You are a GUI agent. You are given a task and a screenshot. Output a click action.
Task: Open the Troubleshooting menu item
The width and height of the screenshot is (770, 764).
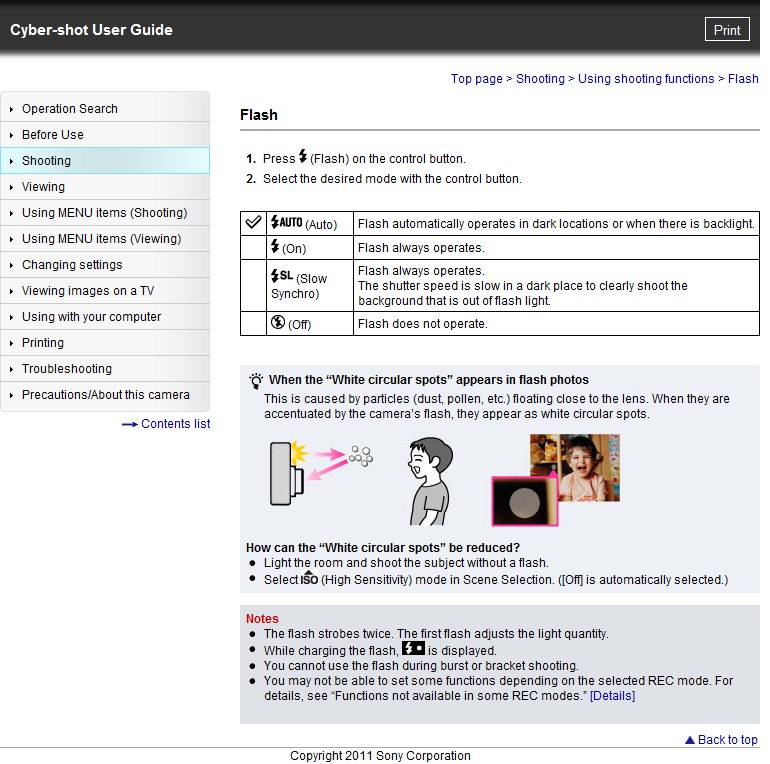[67, 369]
